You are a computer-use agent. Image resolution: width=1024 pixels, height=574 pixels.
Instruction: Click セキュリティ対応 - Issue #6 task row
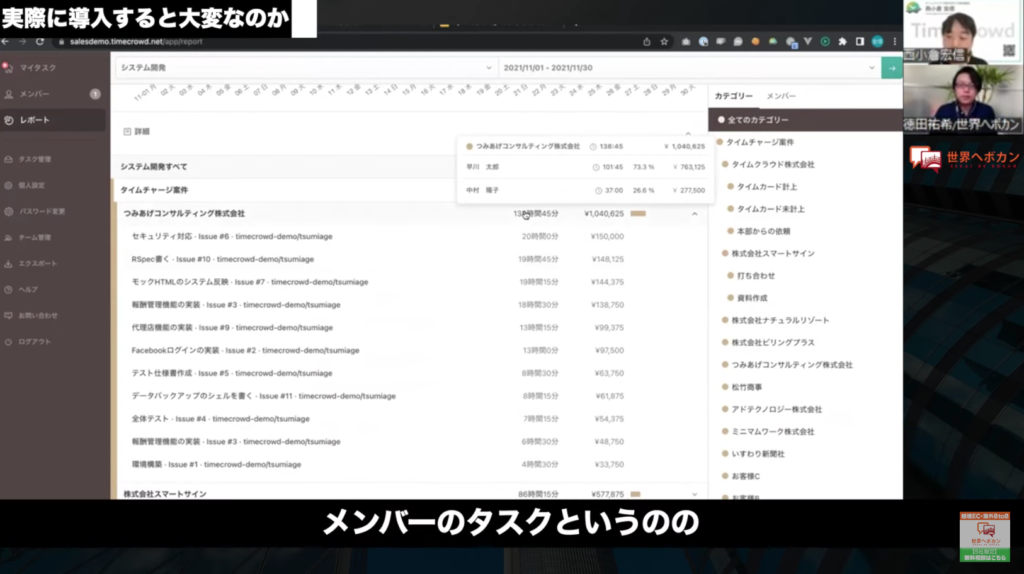coord(410,236)
